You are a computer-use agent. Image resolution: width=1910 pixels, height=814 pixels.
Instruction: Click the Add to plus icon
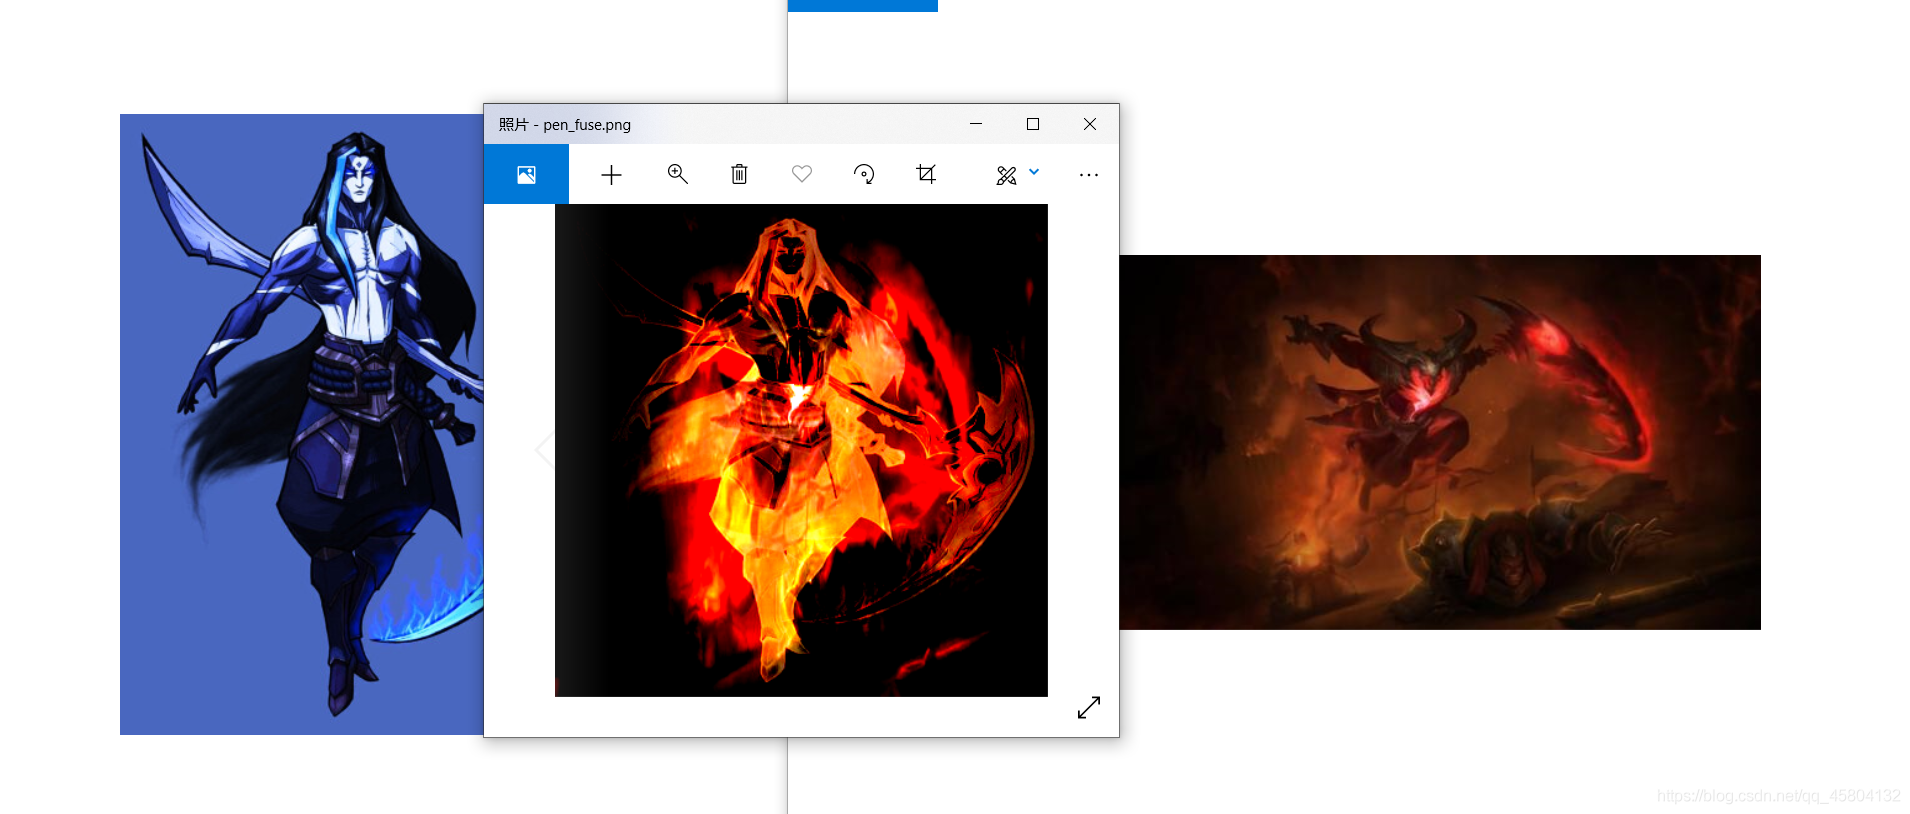(x=611, y=175)
